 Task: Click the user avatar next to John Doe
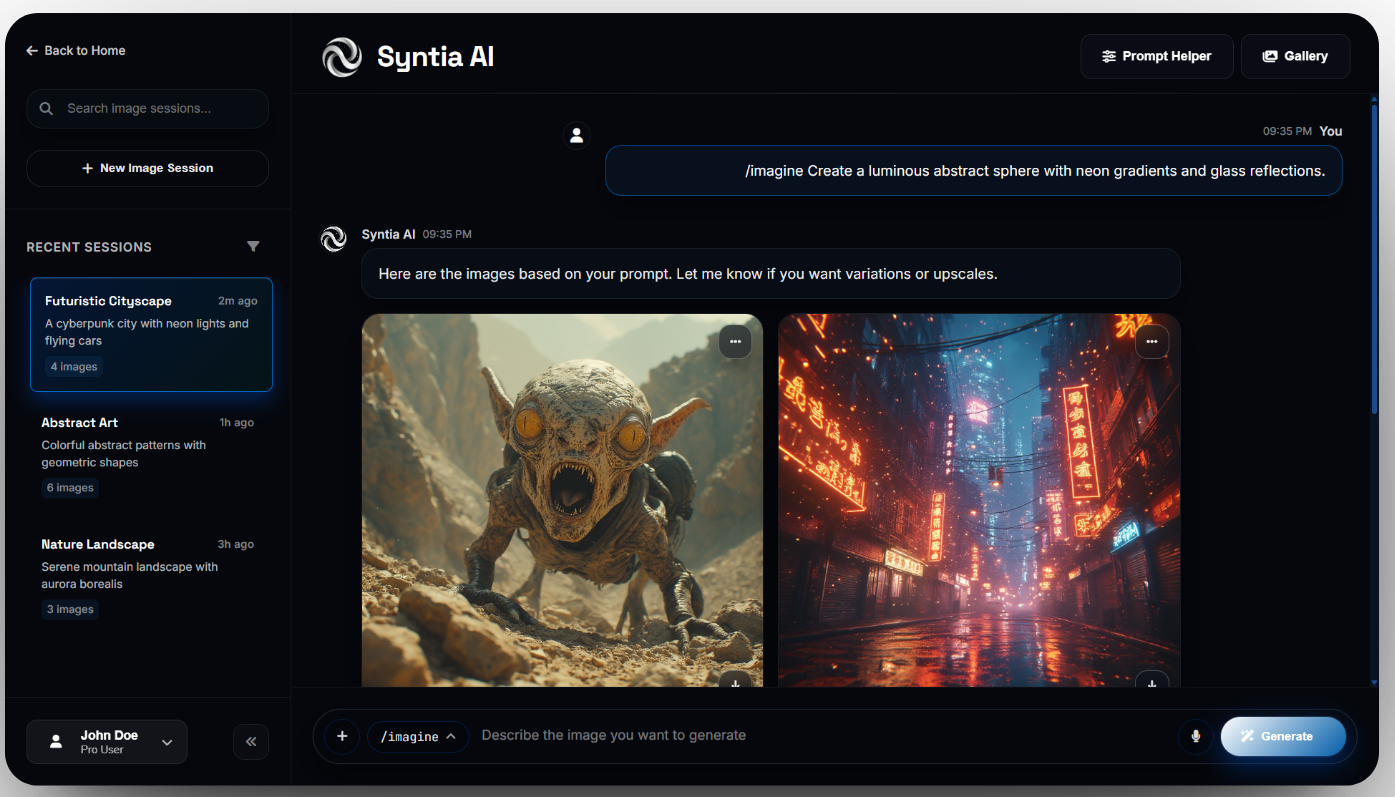click(55, 741)
